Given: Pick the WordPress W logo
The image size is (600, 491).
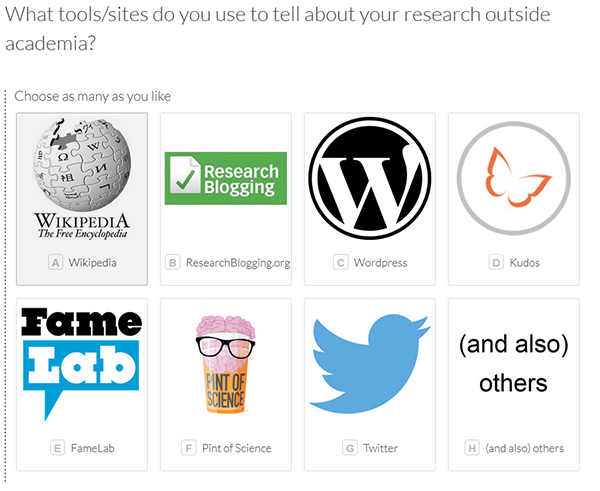Looking at the screenshot, I should [x=370, y=178].
